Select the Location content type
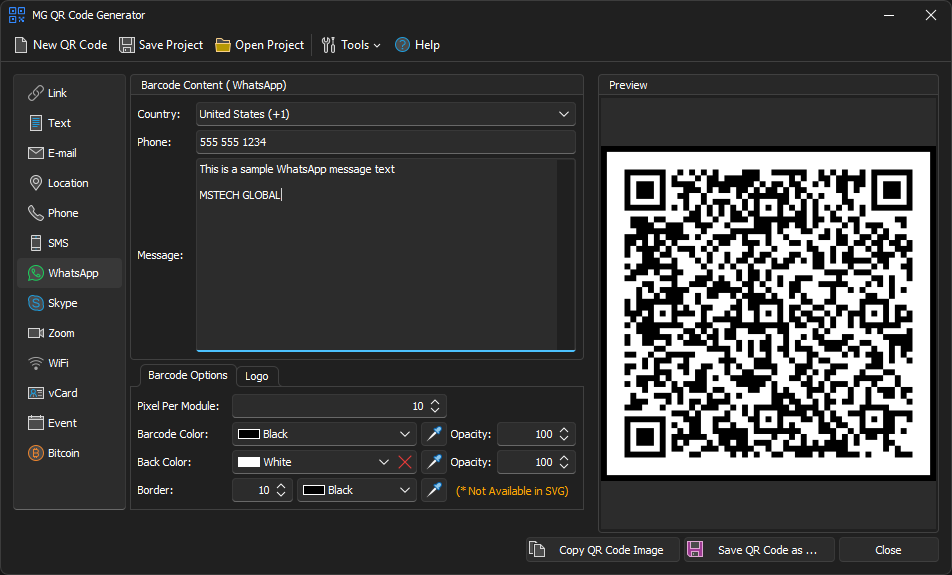 click(x=69, y=183)
